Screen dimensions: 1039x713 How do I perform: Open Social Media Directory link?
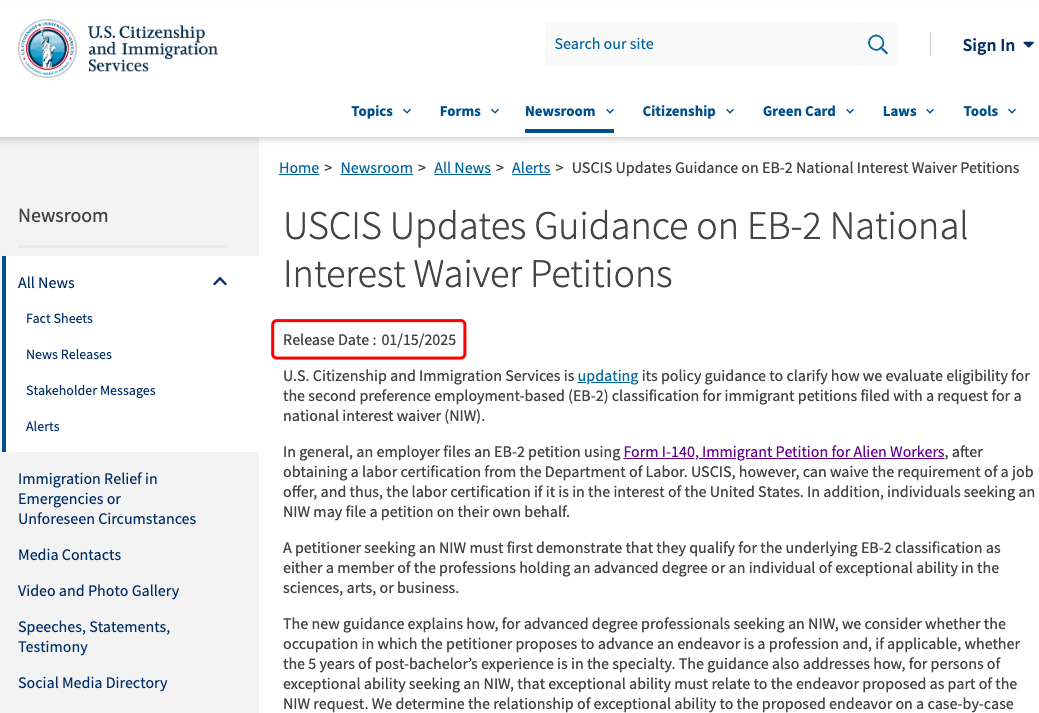(93, 683)
